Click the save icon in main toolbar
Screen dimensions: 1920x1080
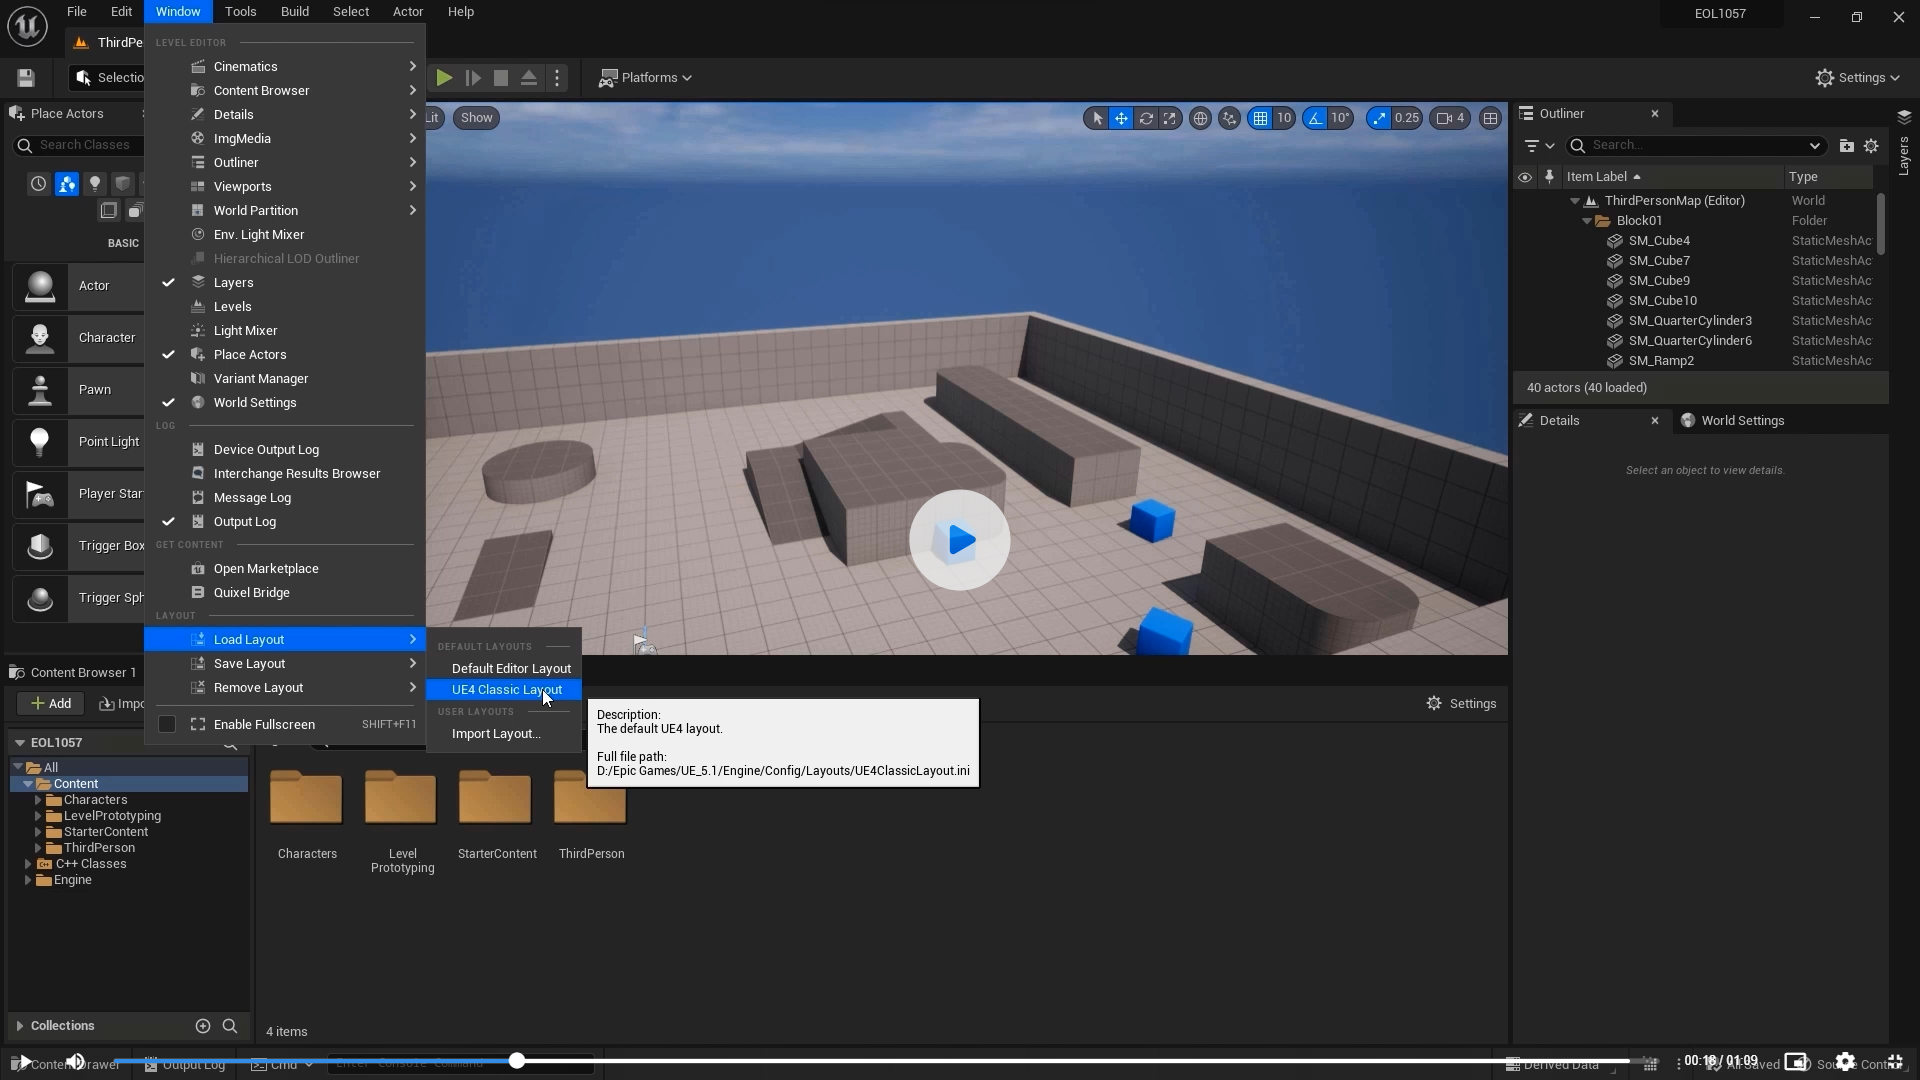[x=26, y=78]
